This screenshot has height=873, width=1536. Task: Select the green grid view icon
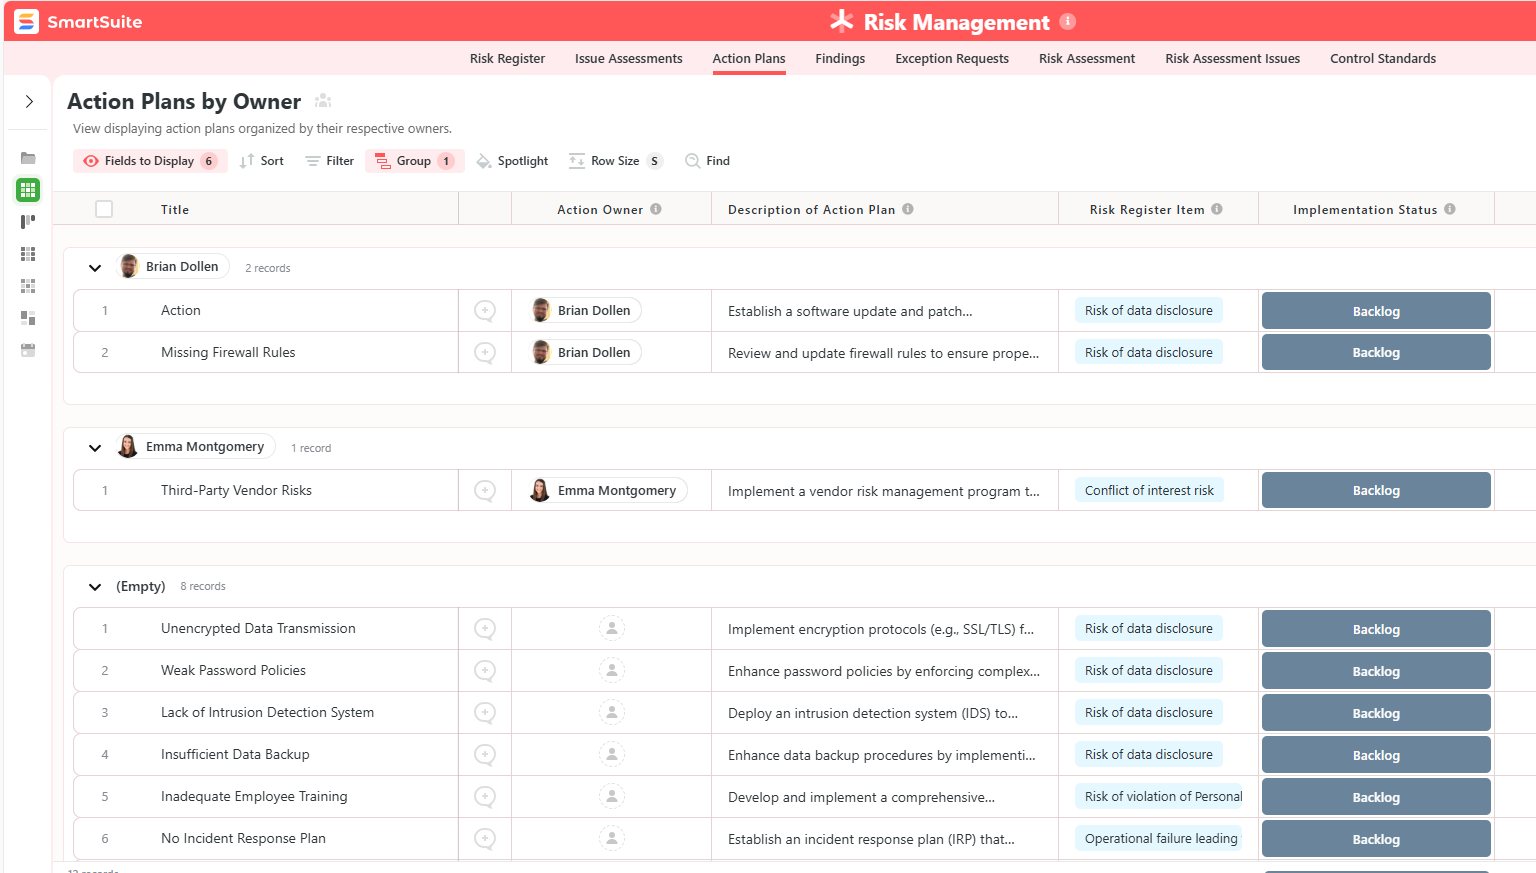point(28,190)
